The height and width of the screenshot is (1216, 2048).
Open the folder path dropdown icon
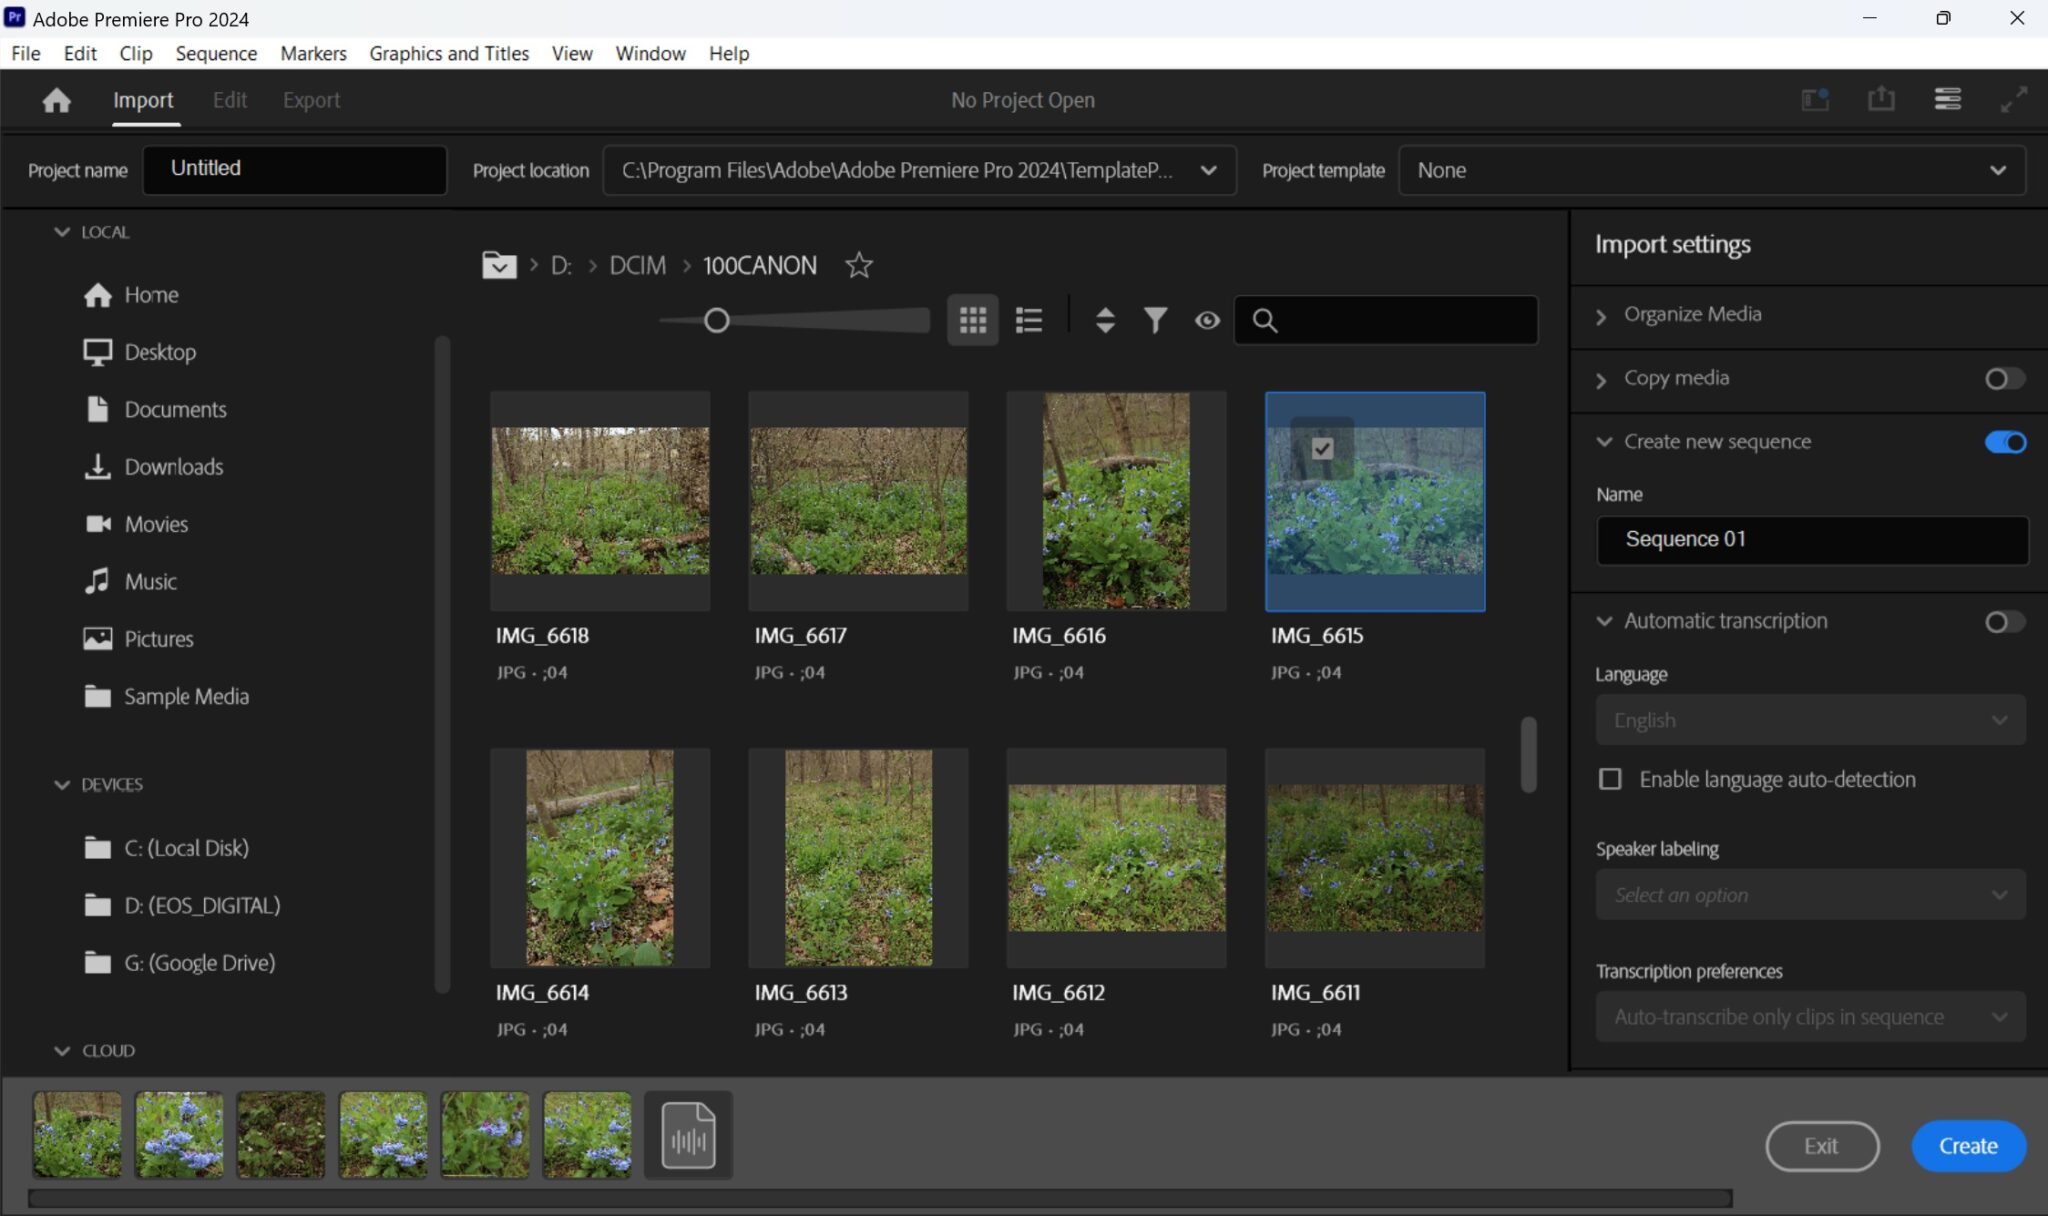(499, 265)
